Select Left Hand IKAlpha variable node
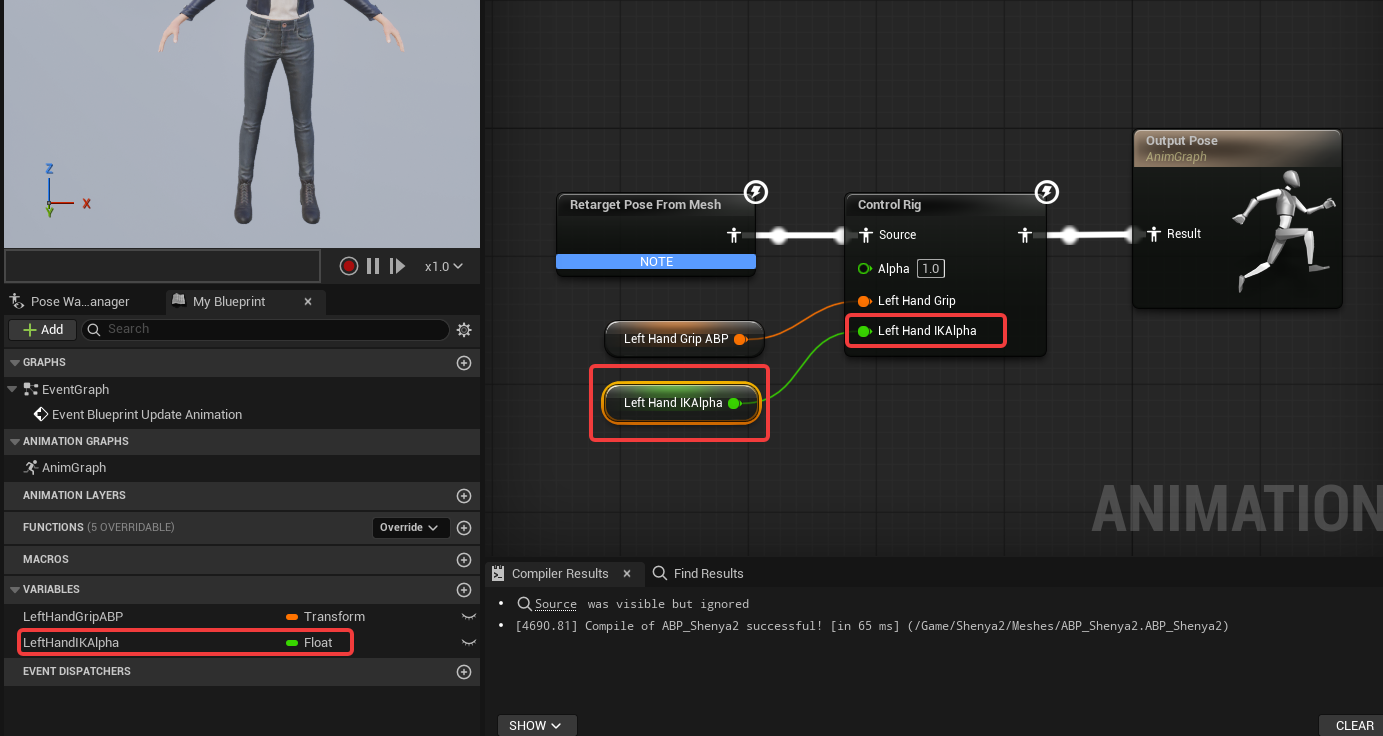1383x736 pixels. pos(682,403)
